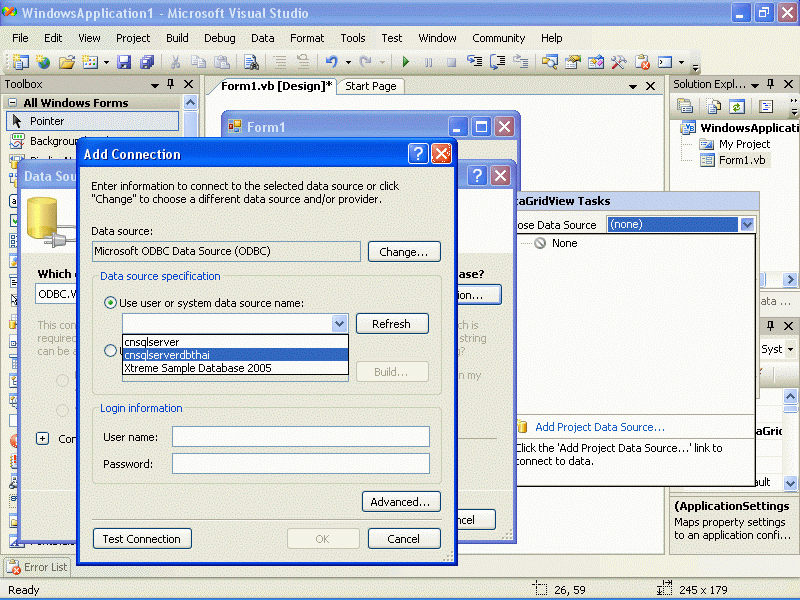Click the Step Out toolbar icon
The height and width of the screenshot is (600, 800).
pyautogui.click(x=520, y=62)
